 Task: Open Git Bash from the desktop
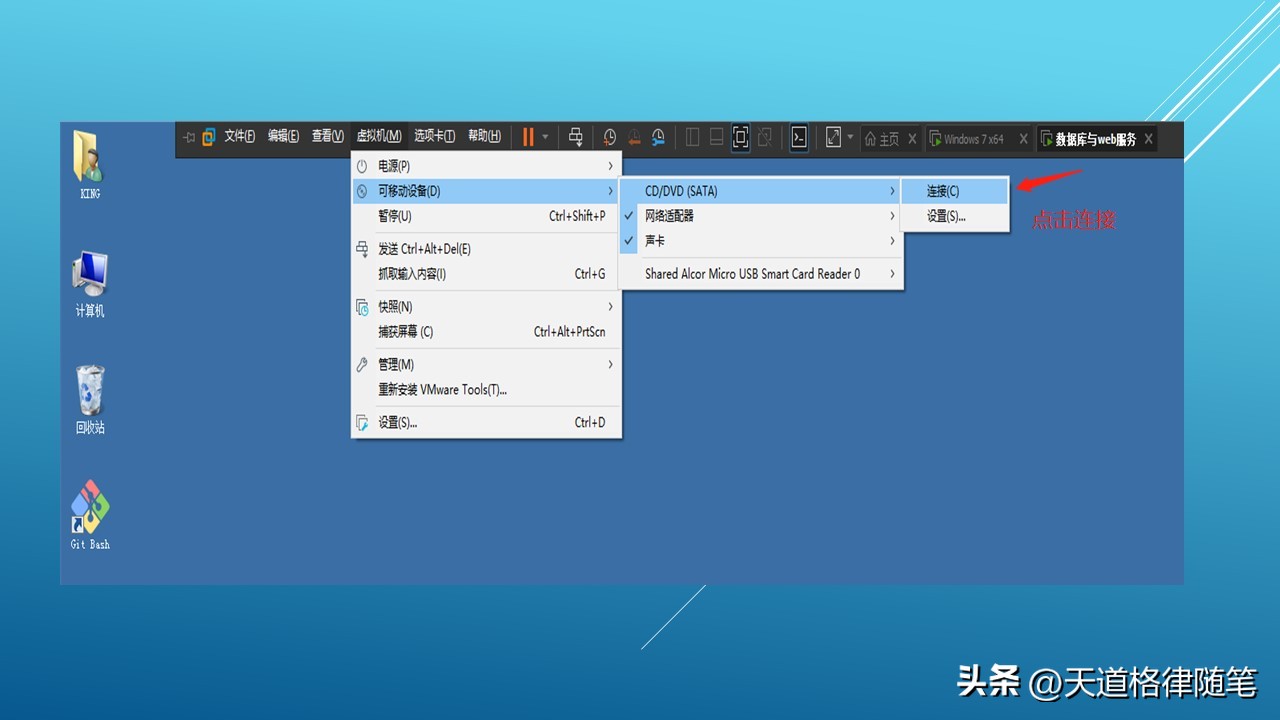[88, 512]
